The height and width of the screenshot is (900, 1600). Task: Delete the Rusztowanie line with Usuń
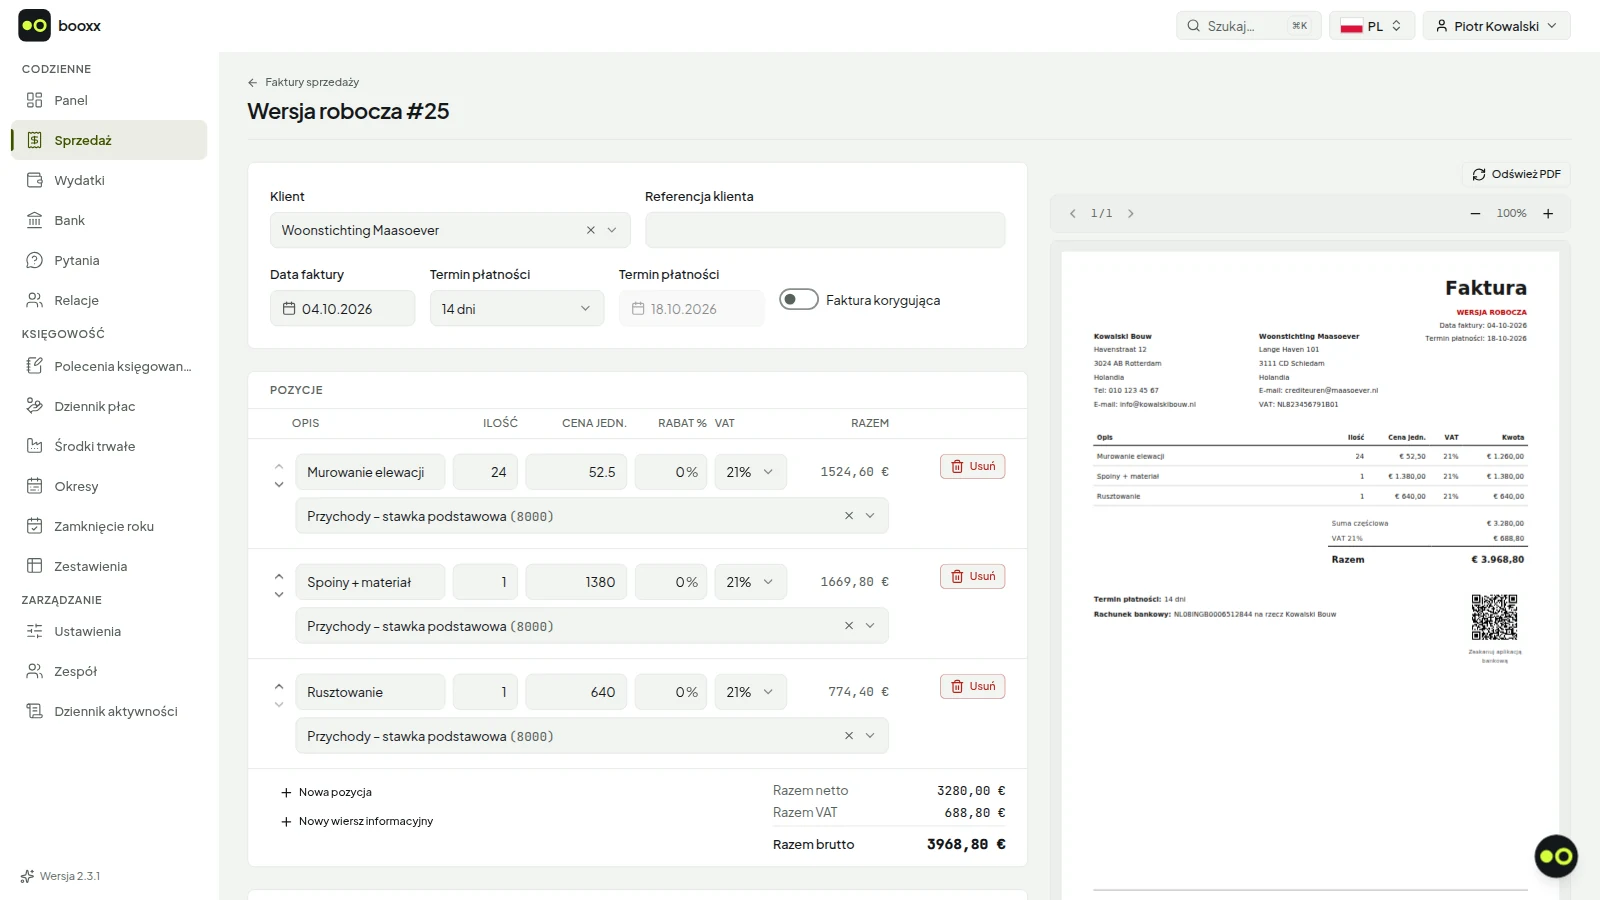tap(972, 686)
